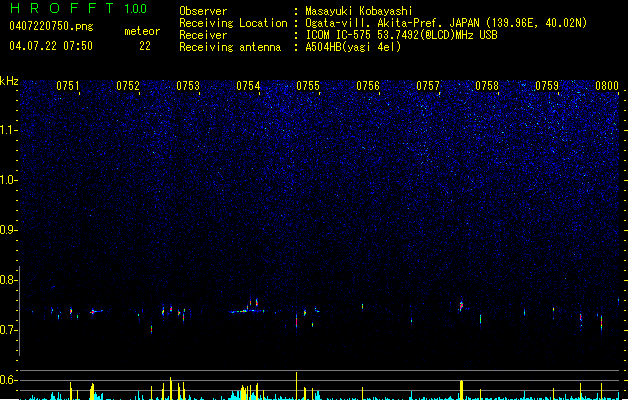Select the antenna value A504HB(yagi 4el)
This screenshot has width=629, height=400.
353,47
